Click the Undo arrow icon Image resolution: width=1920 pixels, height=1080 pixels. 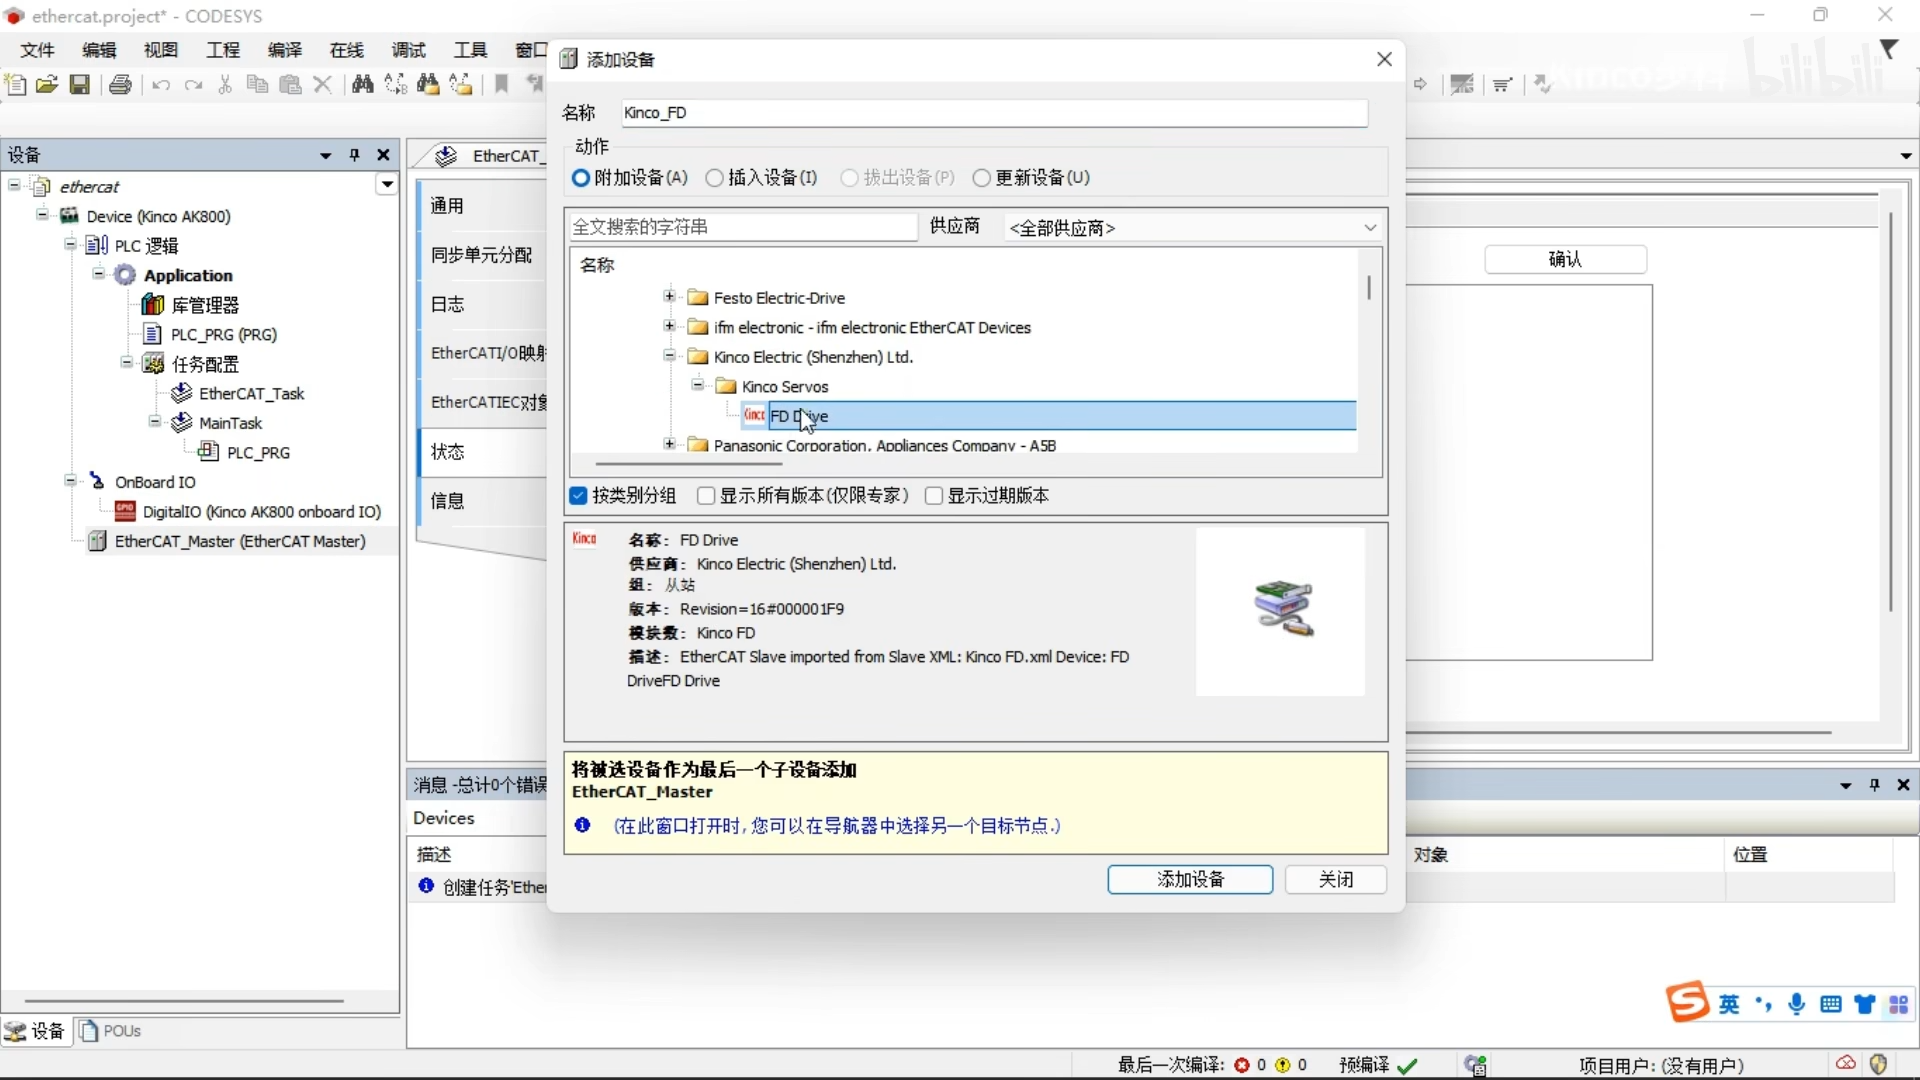[x=160, y=85]
